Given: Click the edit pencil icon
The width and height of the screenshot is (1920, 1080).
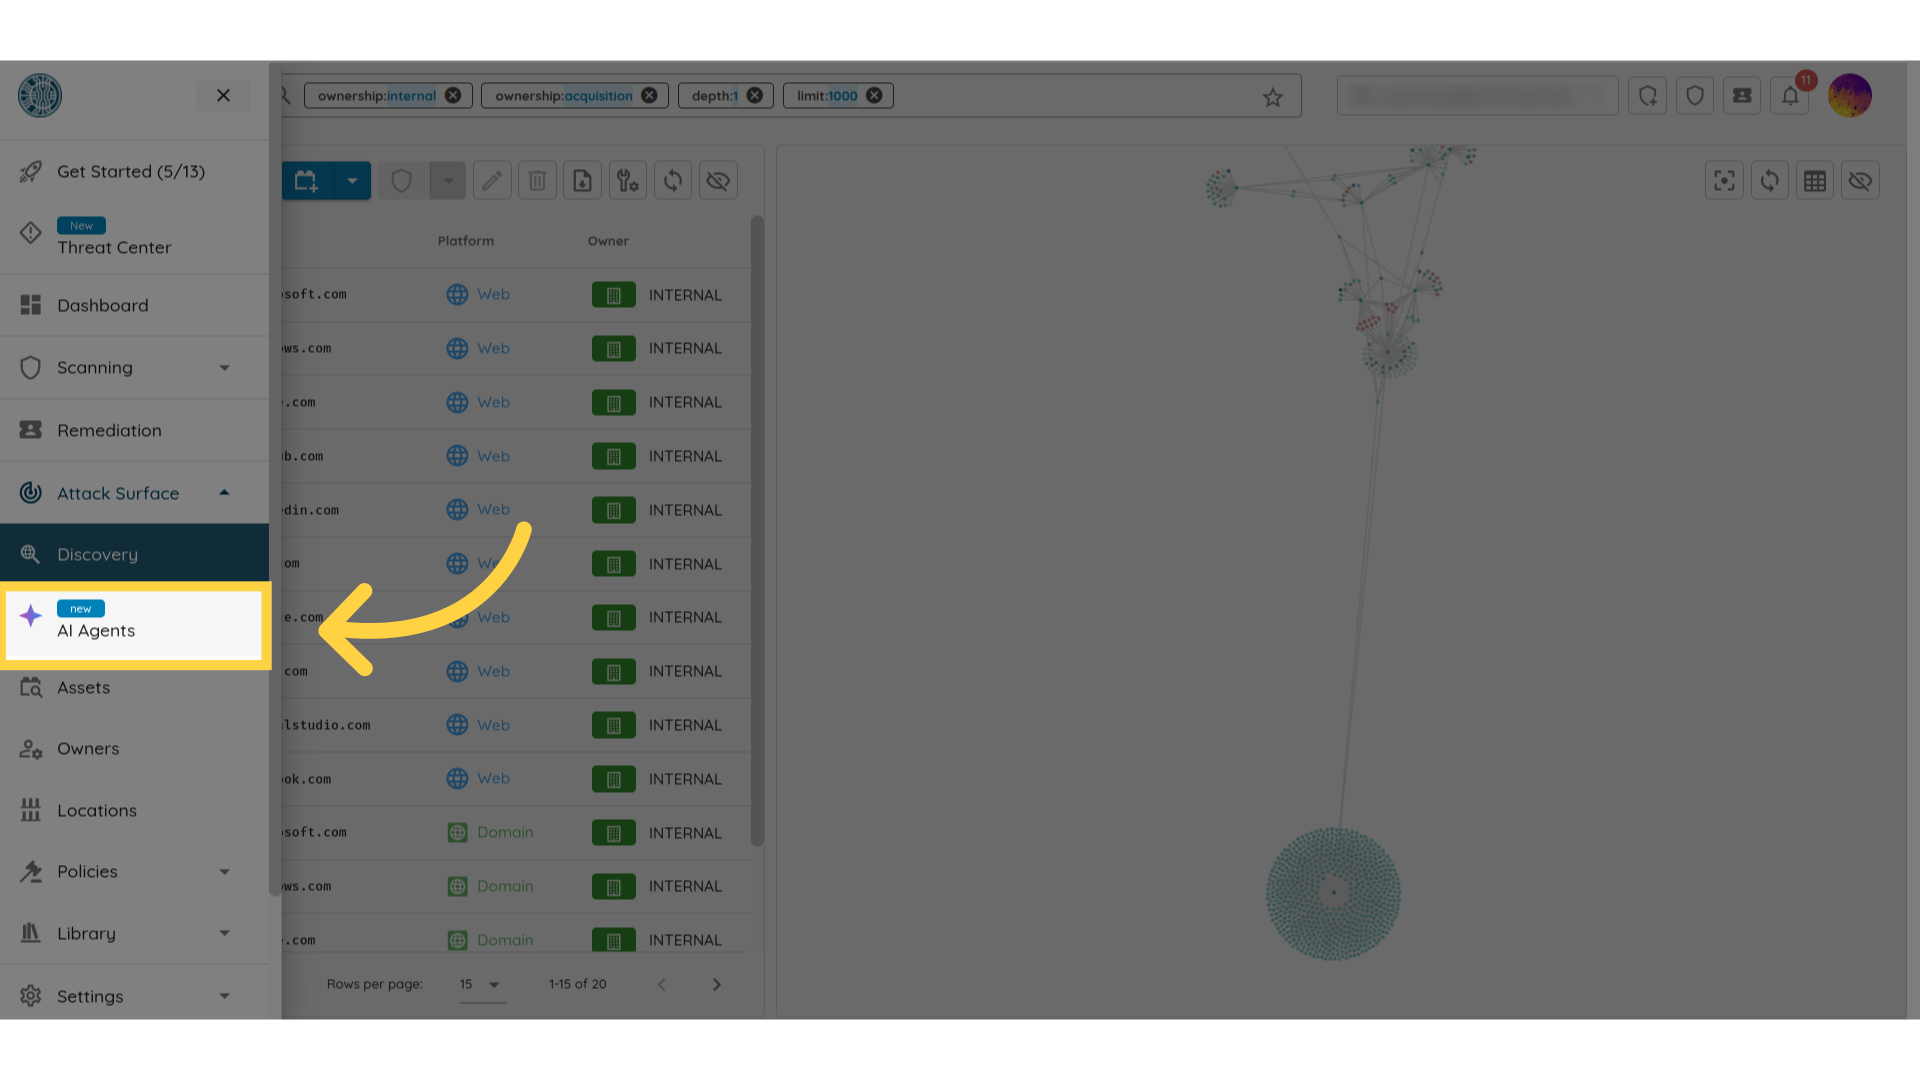Looking at the screenshot, I should click(492, 181).
